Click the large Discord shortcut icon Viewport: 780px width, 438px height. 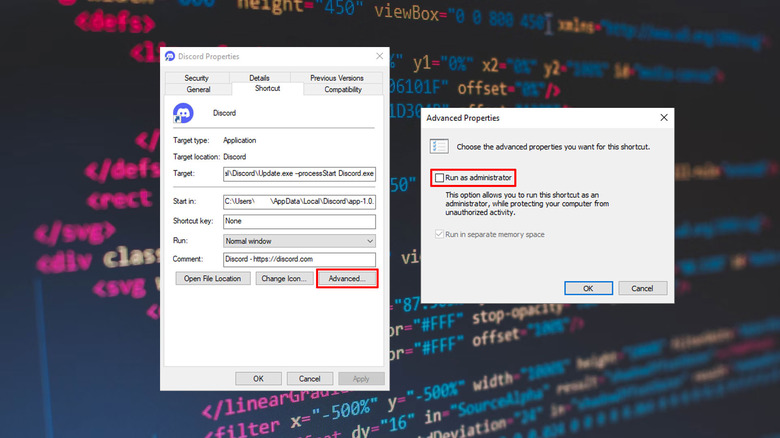click(183, 113)
